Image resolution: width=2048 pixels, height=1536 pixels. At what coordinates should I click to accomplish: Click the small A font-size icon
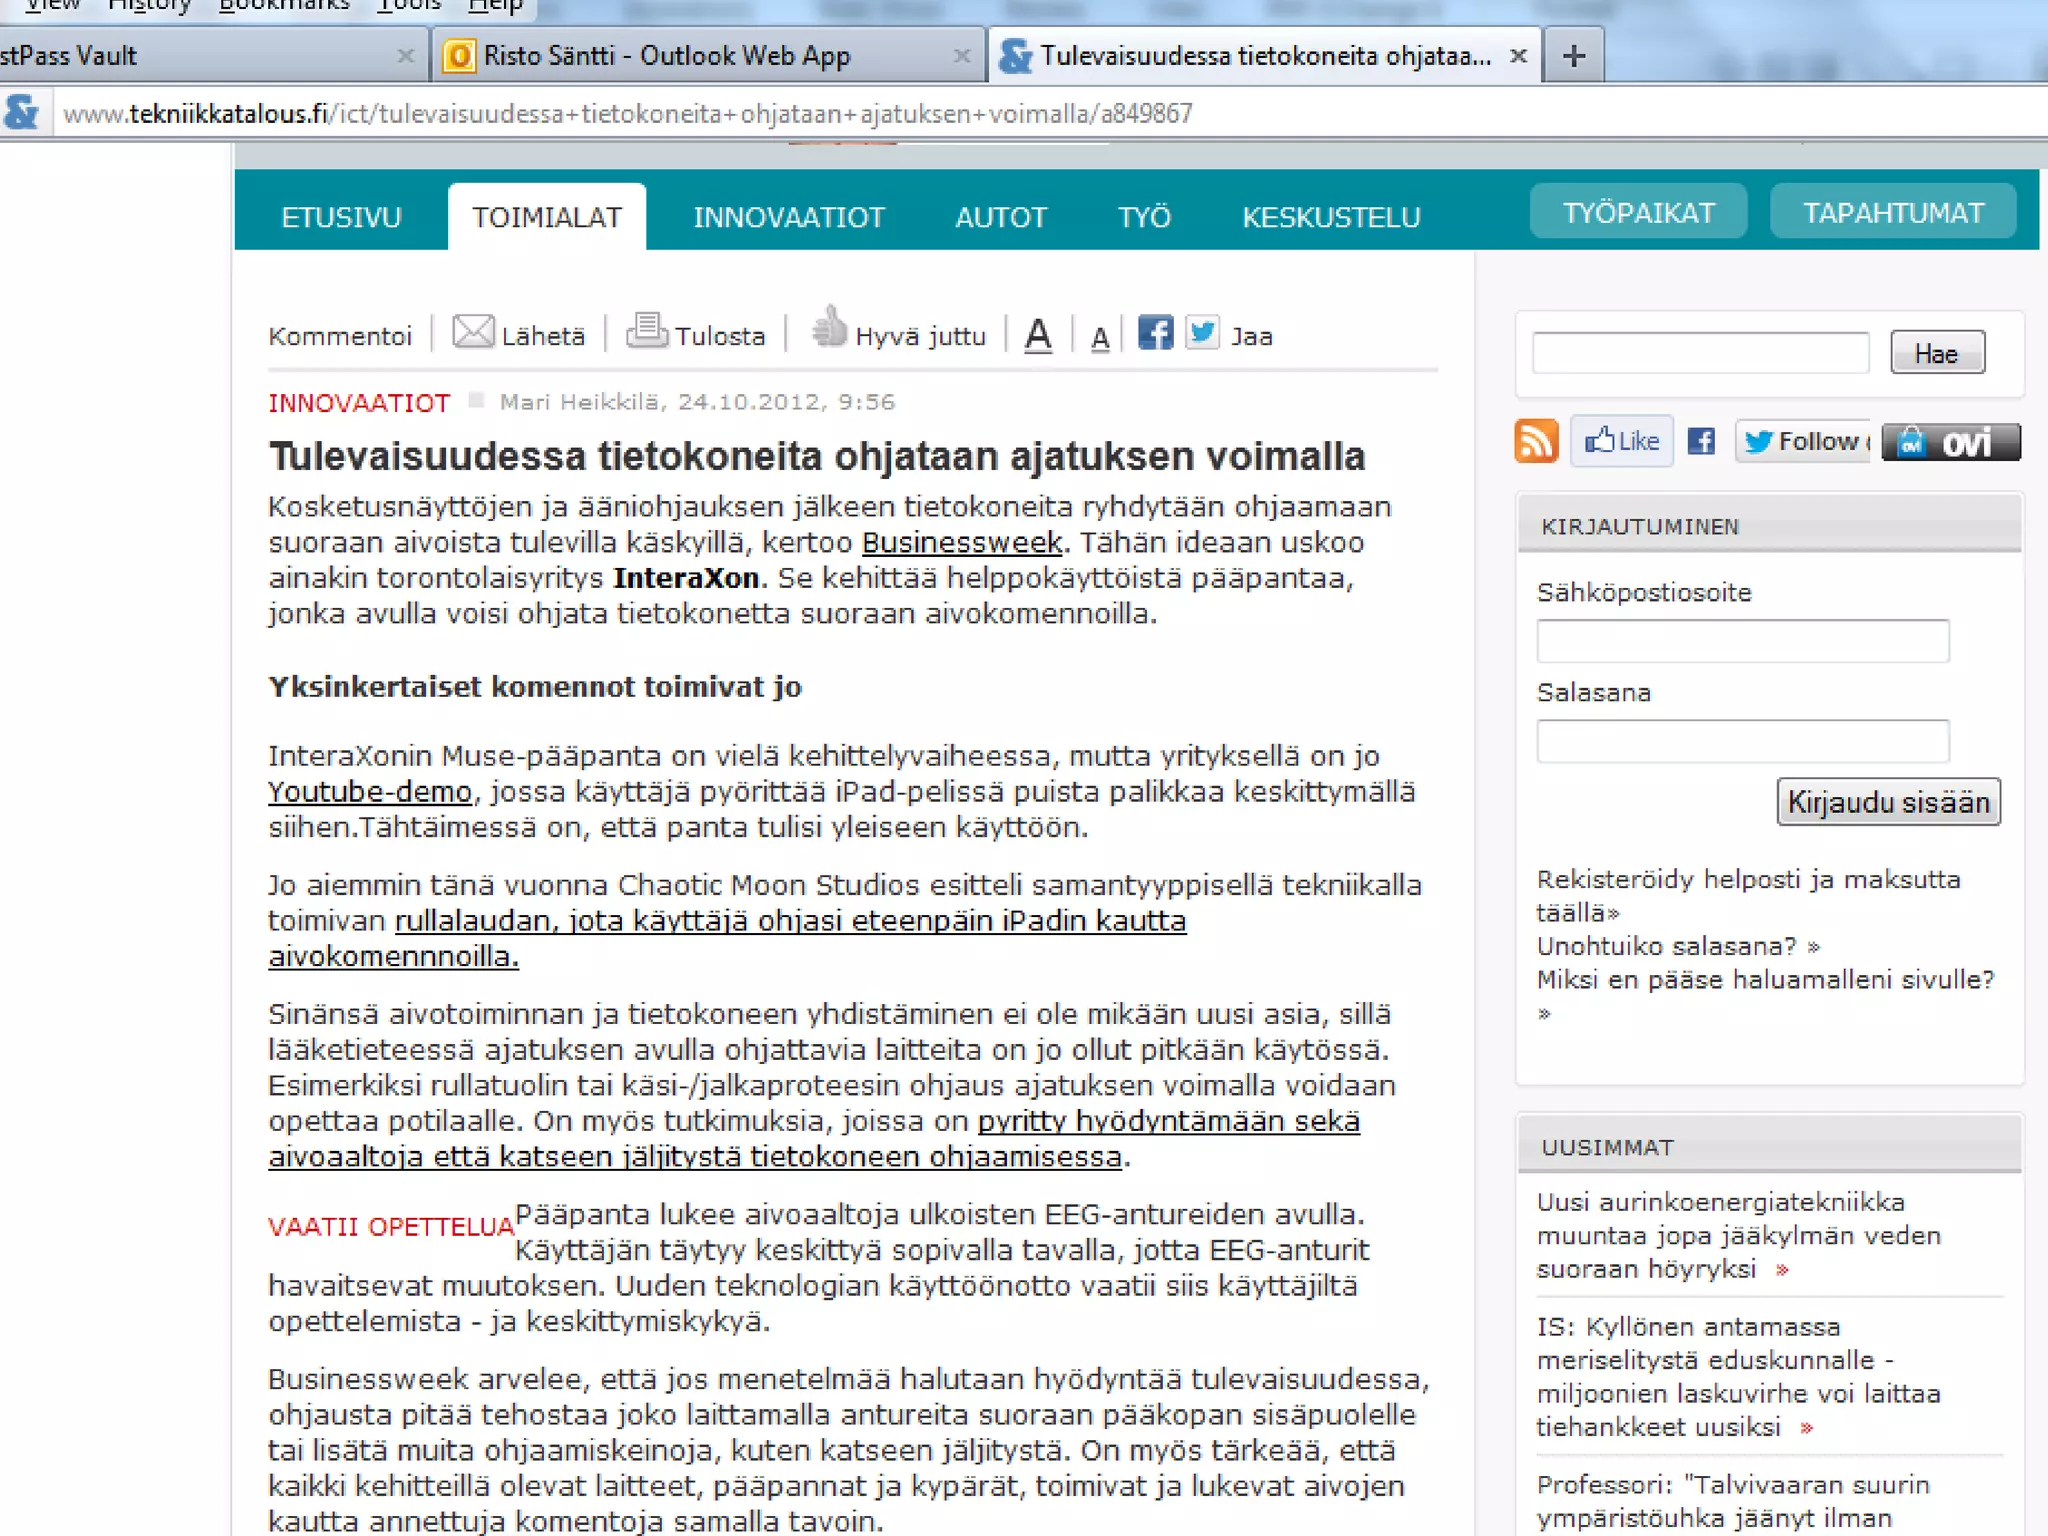[1100, 338]
